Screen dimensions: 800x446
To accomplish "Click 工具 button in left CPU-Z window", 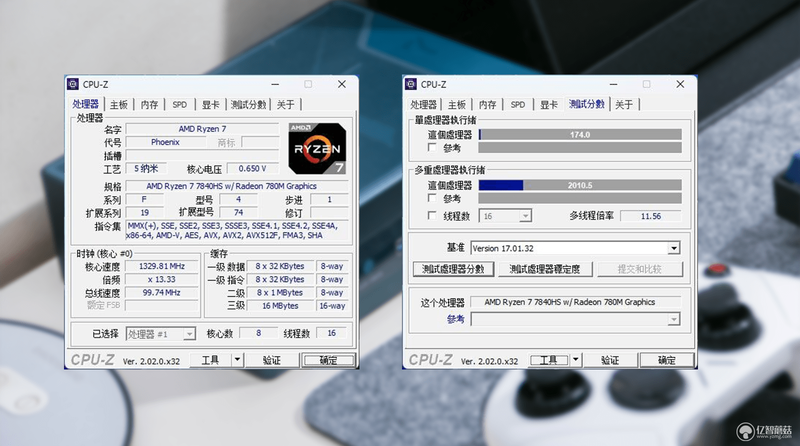I will [210, 360].
